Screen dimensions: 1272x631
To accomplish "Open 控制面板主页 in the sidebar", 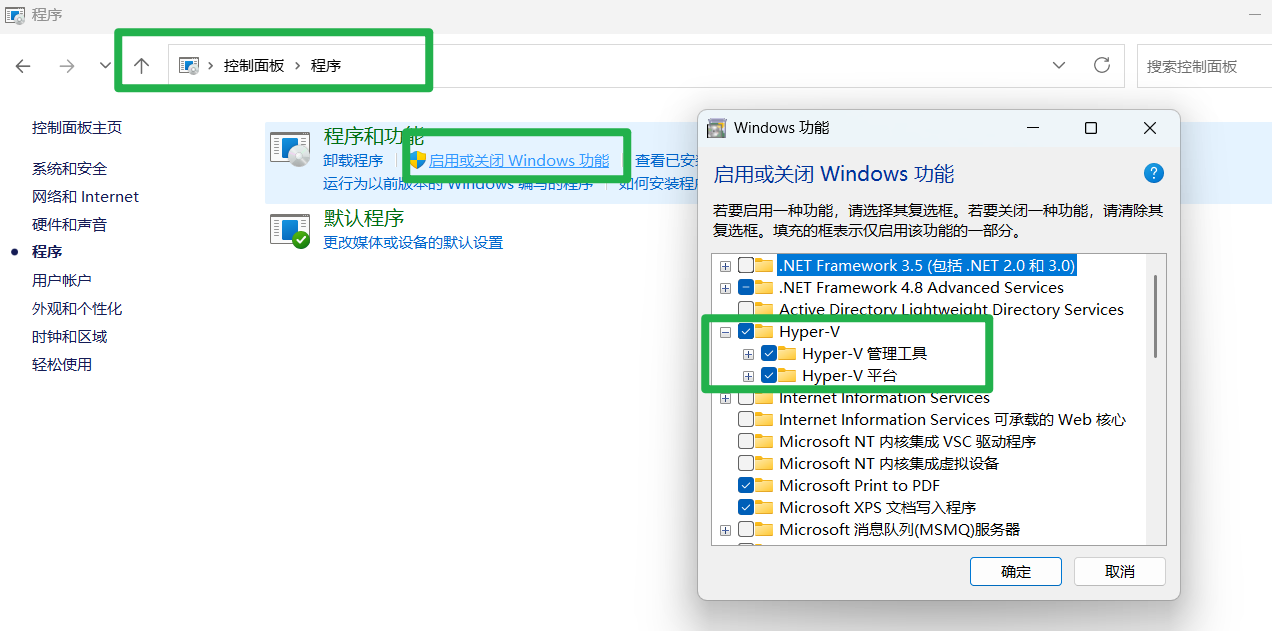I will click(77, 128).
